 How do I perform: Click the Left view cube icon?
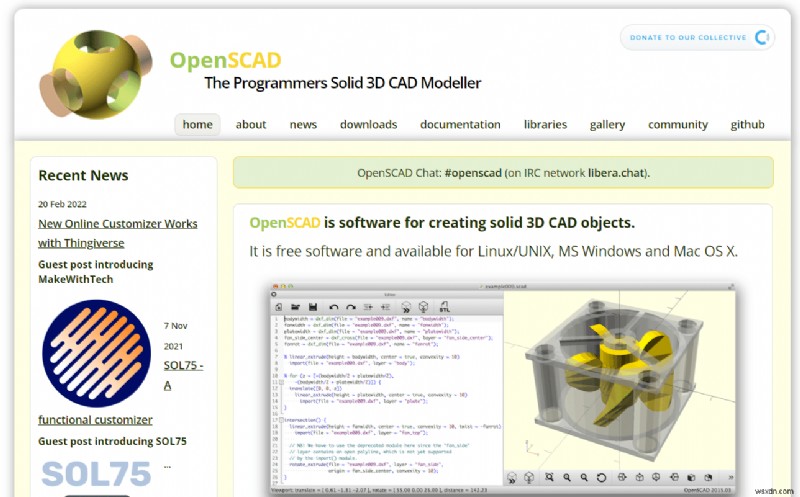tap(674, 477)
